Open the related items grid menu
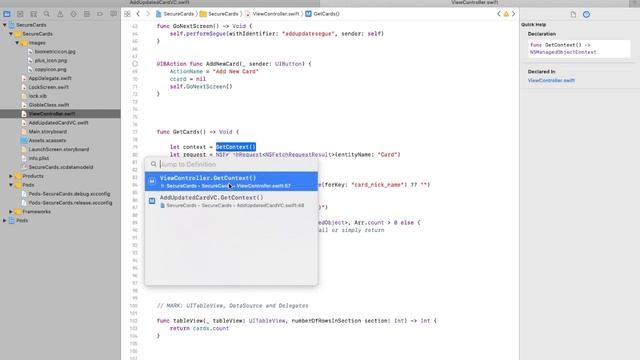Viewport: 640px width, 360px height. point(127,14)
